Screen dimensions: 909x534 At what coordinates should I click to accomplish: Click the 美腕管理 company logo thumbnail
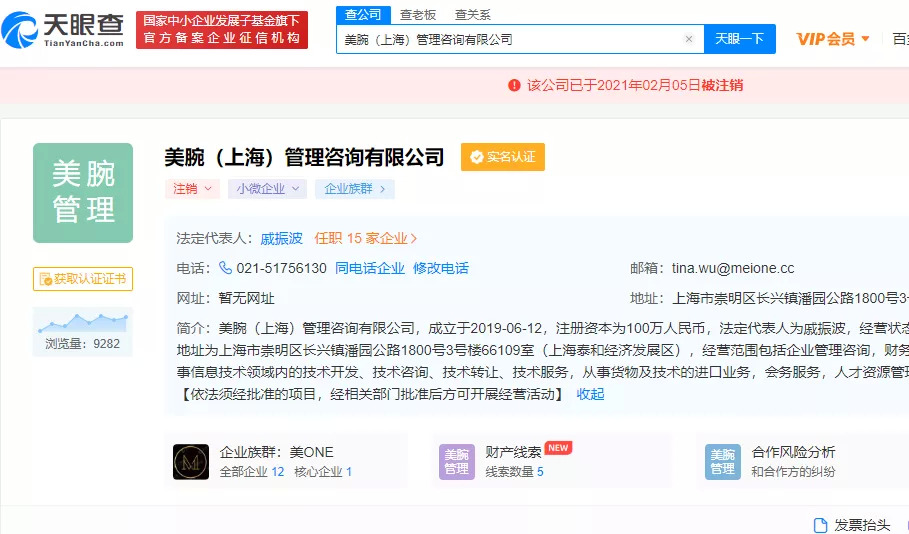83,192
